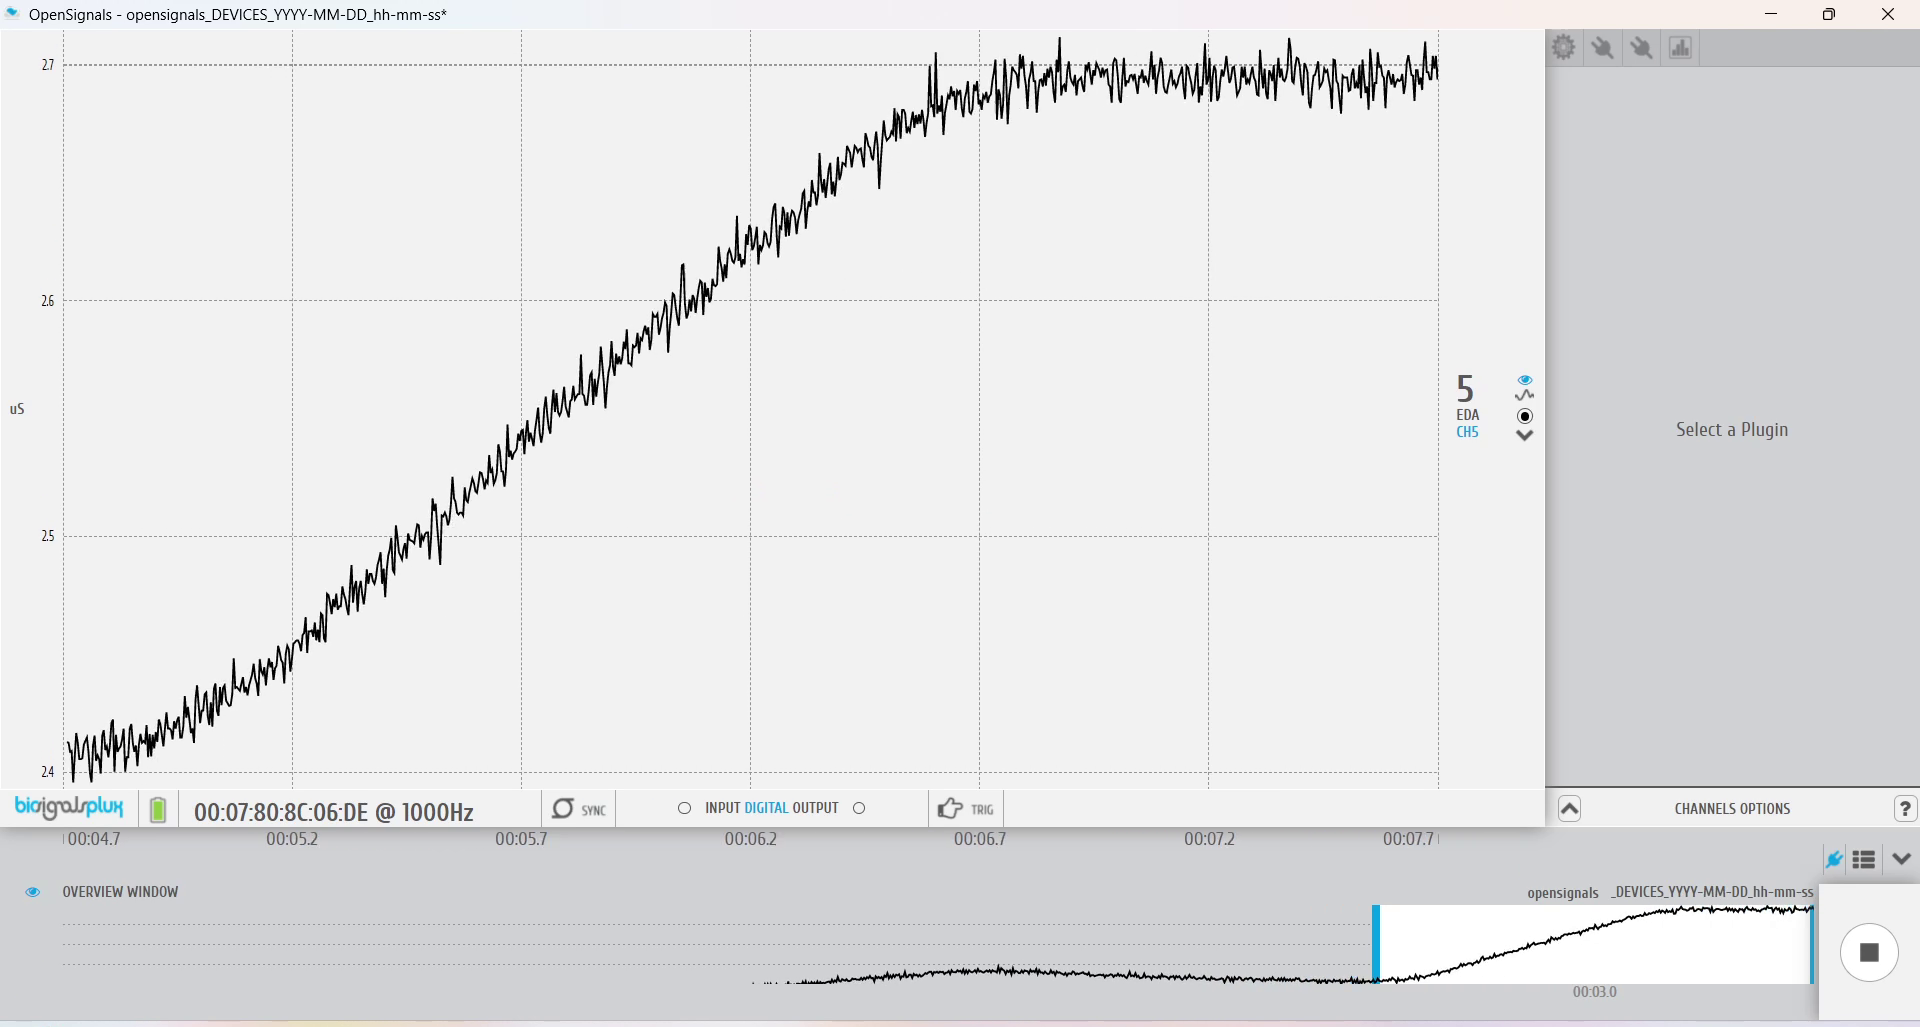The width and height of the screenshot is (1920, 1027).
Task: Minimize the OpenSignals window
Action: pos(1771,14)
